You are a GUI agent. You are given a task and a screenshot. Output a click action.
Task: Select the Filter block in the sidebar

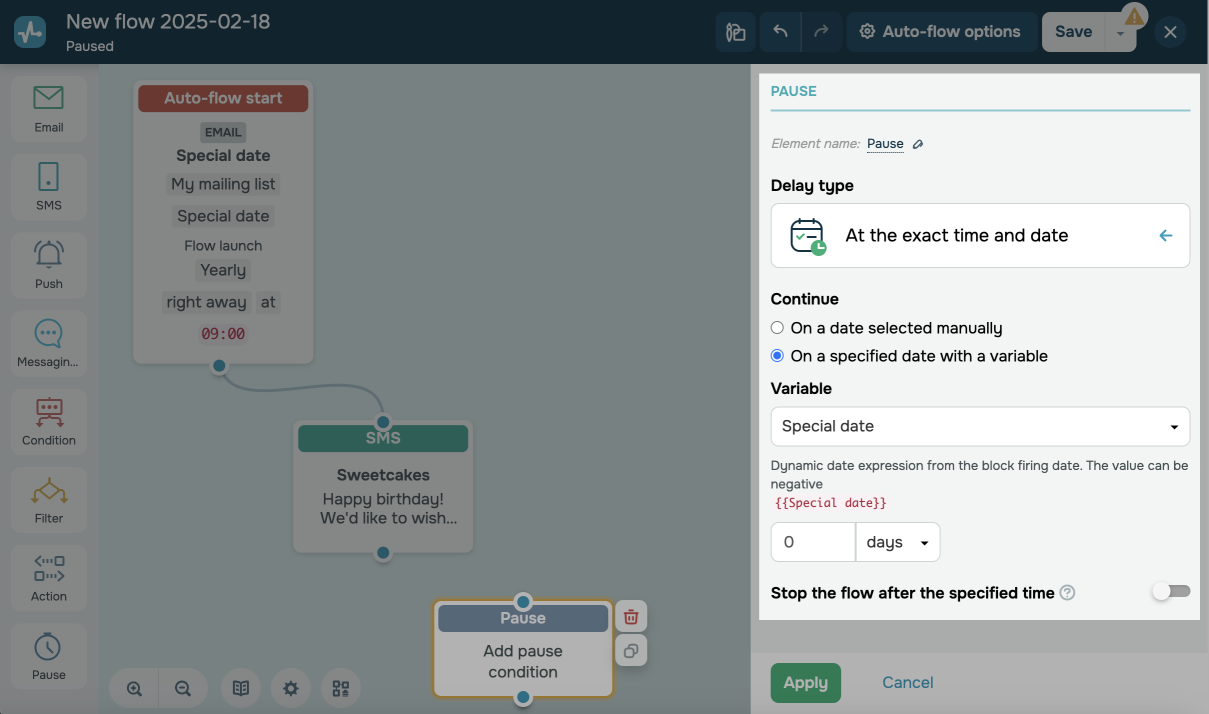click(x=48, y=499)
